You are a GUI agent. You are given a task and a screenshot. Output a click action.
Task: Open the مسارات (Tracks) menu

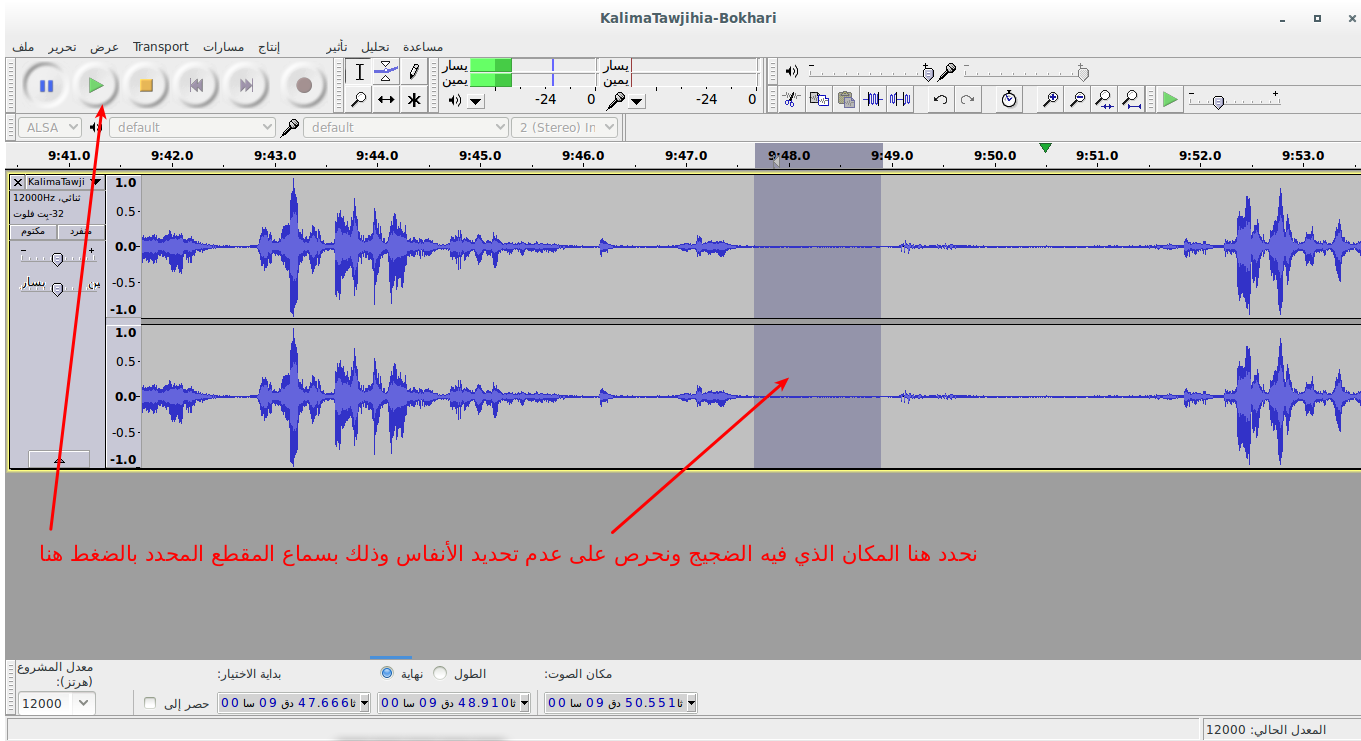[224, 47]
